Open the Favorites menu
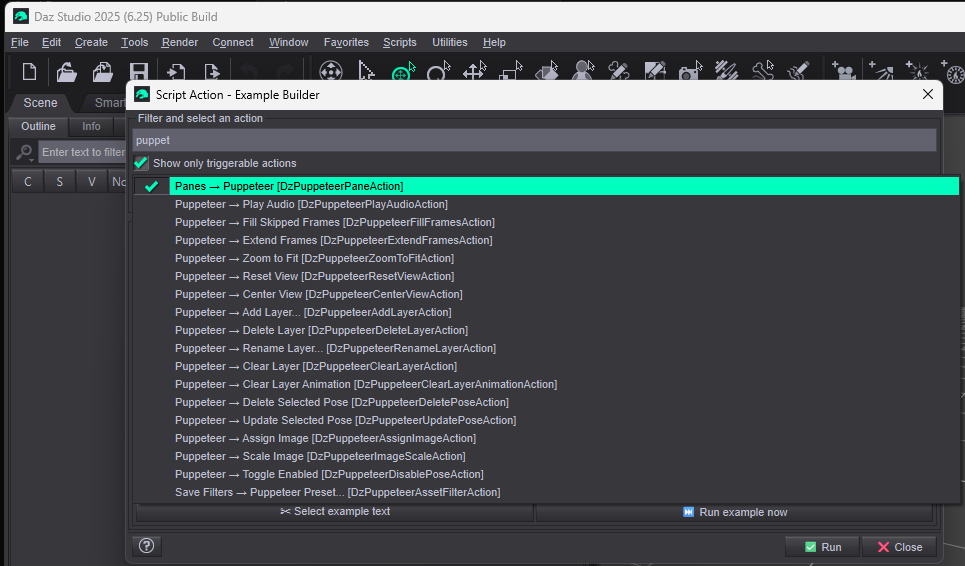 point(346,42)
